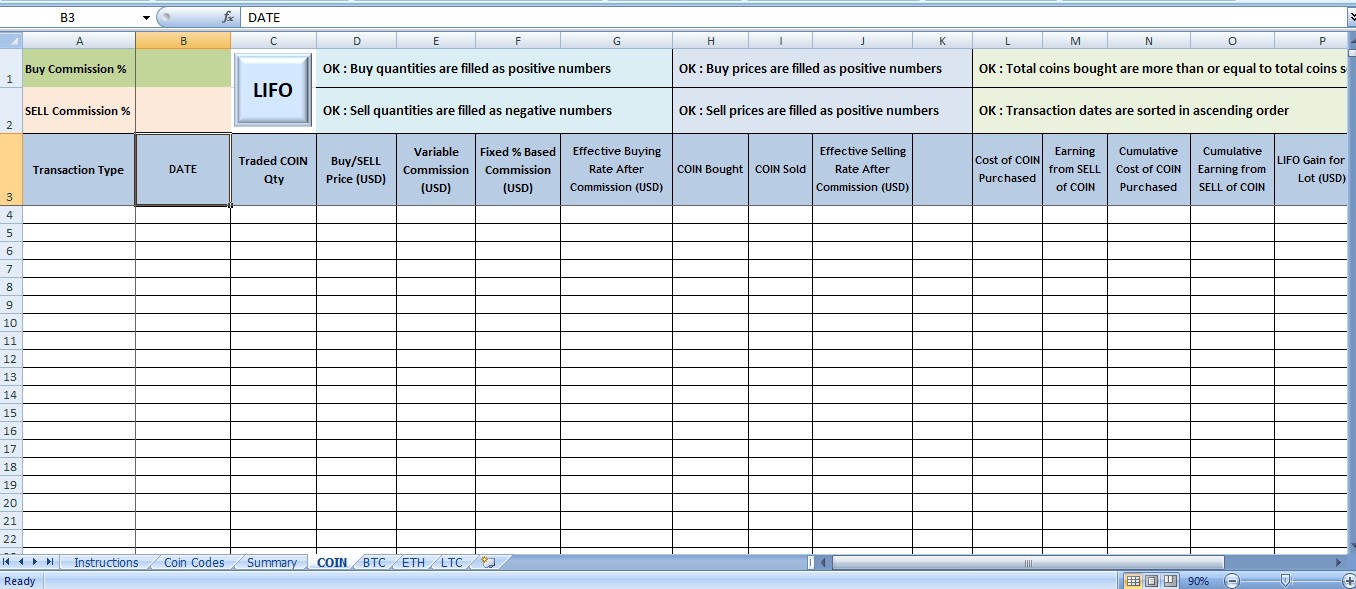Click Cumulative Cost of COIN Purchased header
This screenshot has height=589, width=1356.
tap(1148, 169)
